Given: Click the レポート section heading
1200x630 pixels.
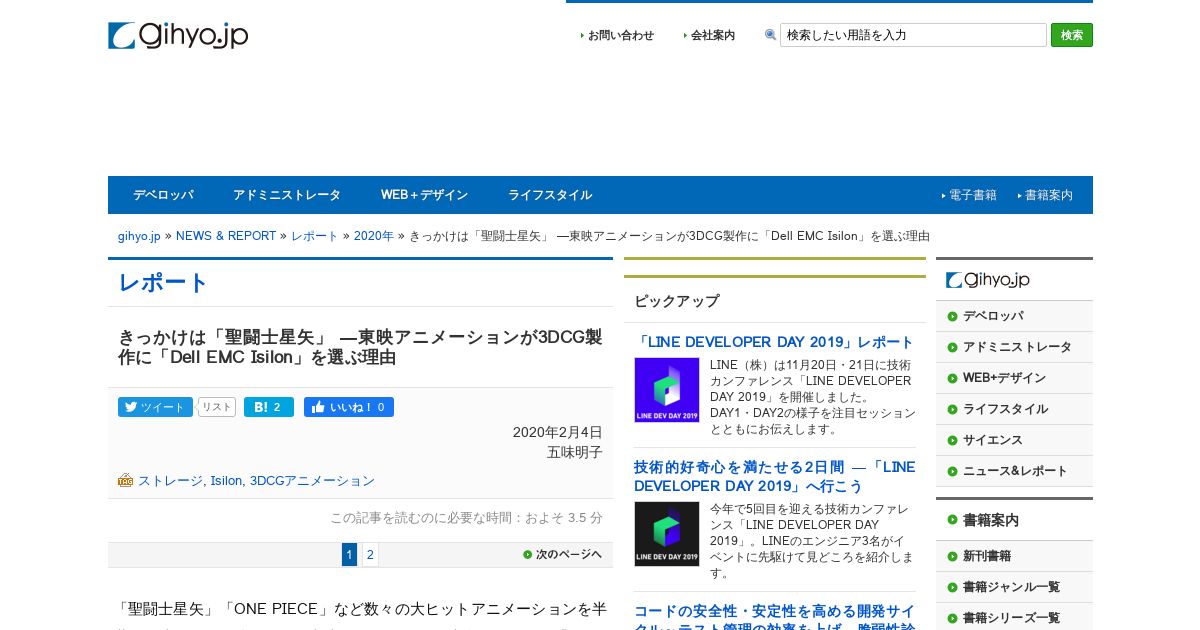Looking at the screenshot, I should pos(163,283).
